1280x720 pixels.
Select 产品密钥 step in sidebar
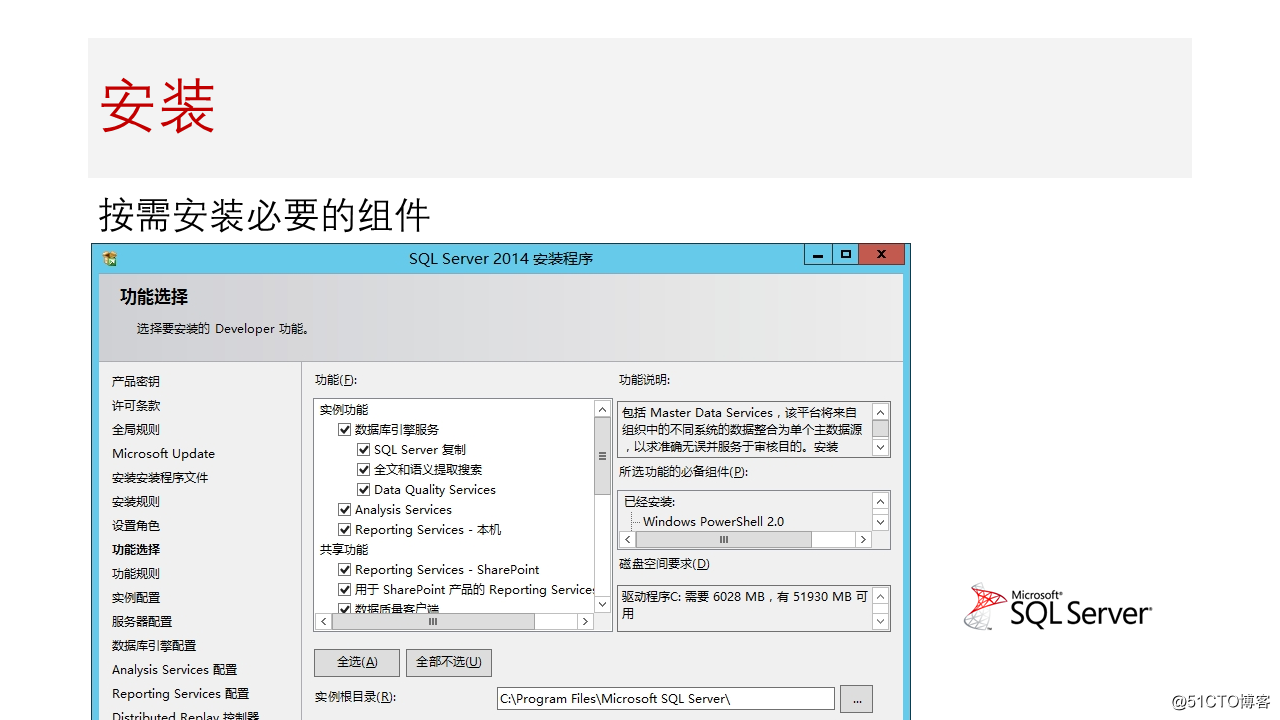coord(136,382)
